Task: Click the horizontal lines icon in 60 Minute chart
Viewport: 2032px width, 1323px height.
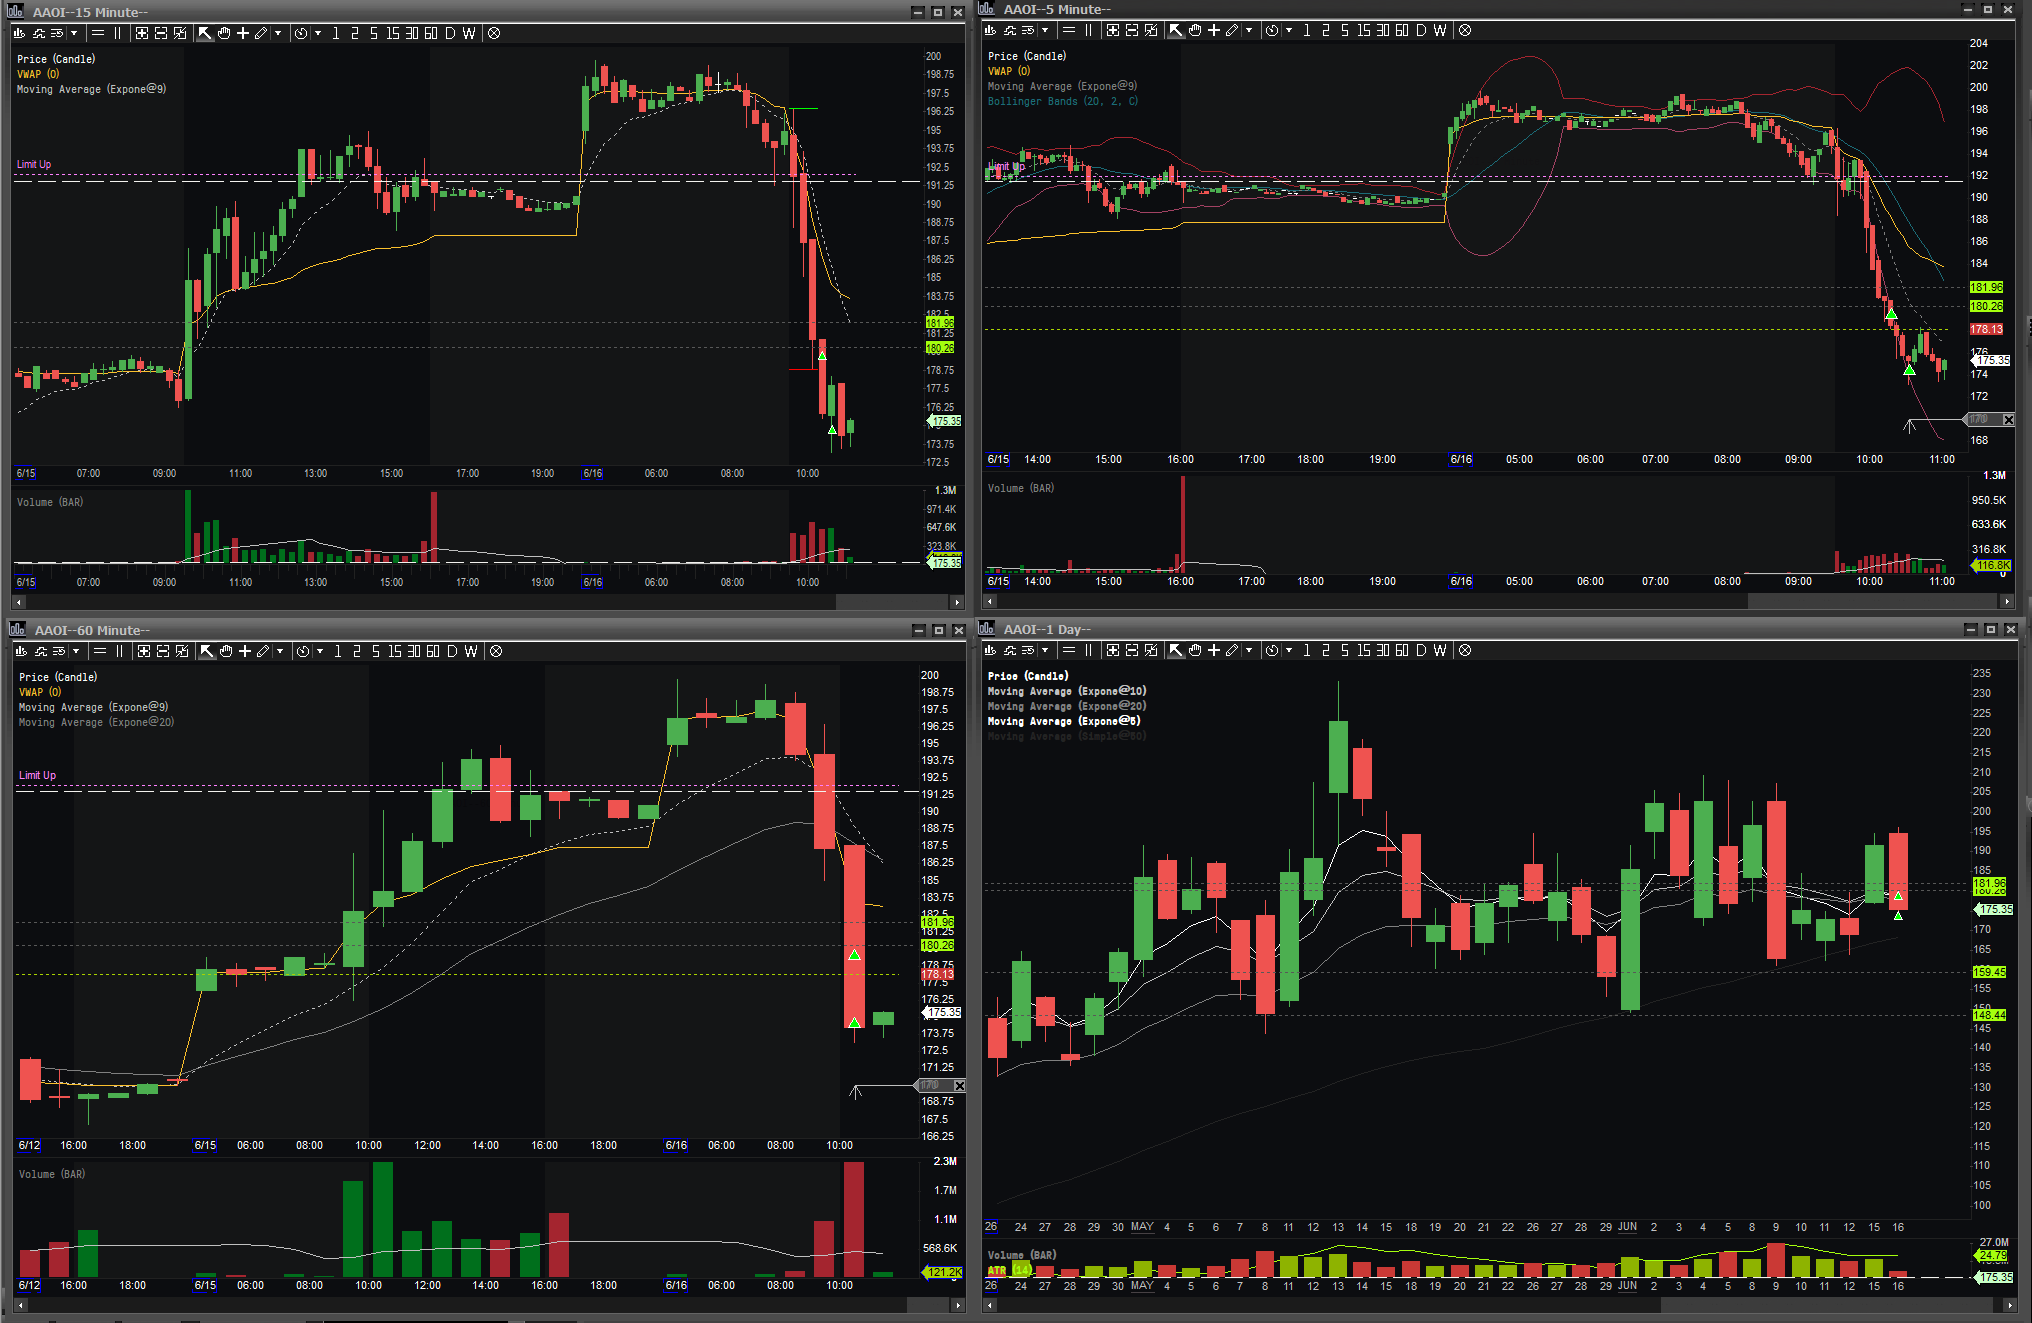Action: point(100,651)
